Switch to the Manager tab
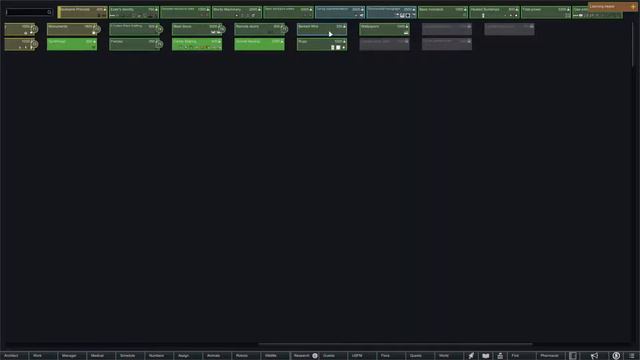Screen dimensions: 640x360 pos(72,356)
